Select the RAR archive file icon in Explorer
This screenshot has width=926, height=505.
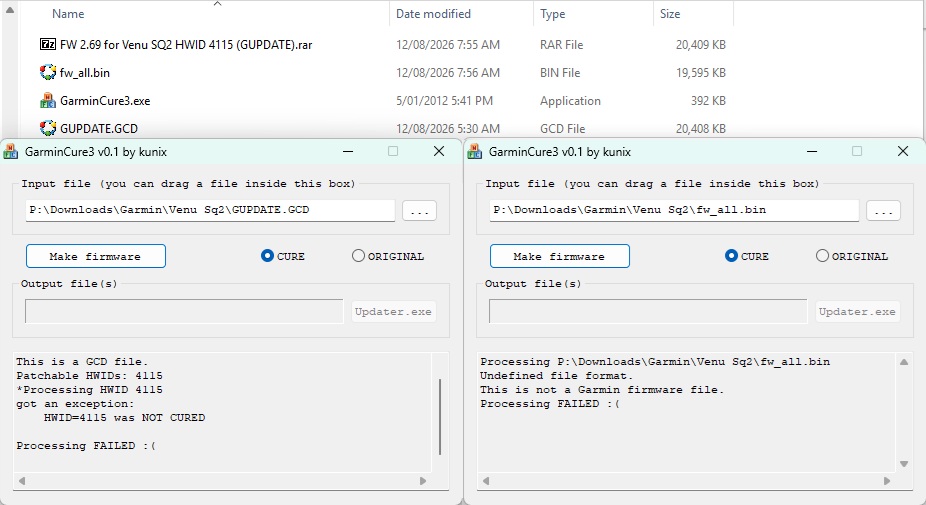coord(48,44)
